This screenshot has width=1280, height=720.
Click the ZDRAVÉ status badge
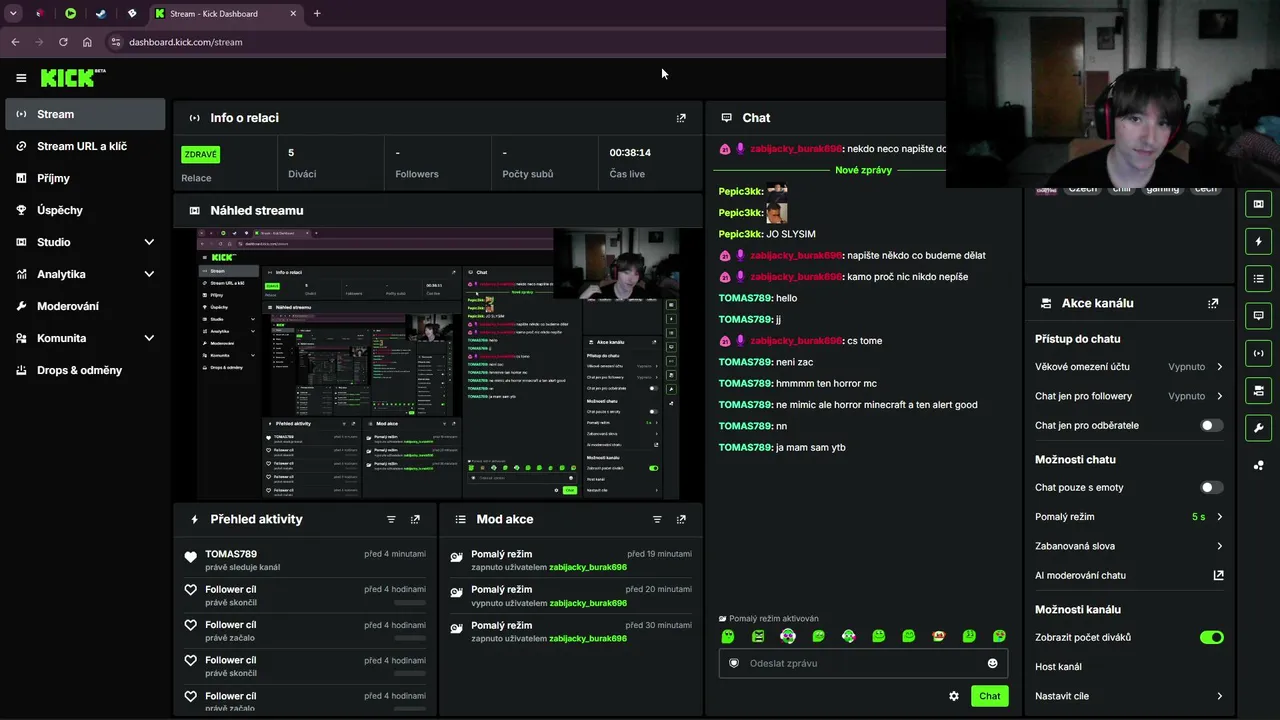point(200,154)
